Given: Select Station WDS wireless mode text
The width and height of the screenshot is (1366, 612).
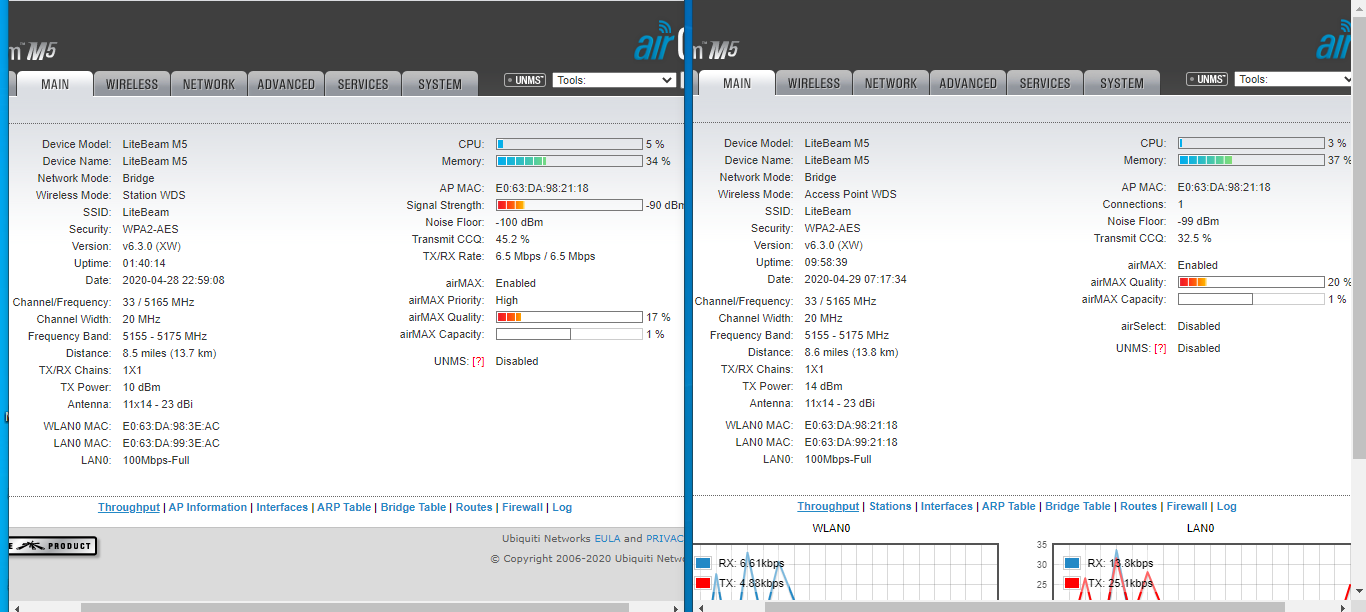Looking at the screenshot, I should (154, 195).
